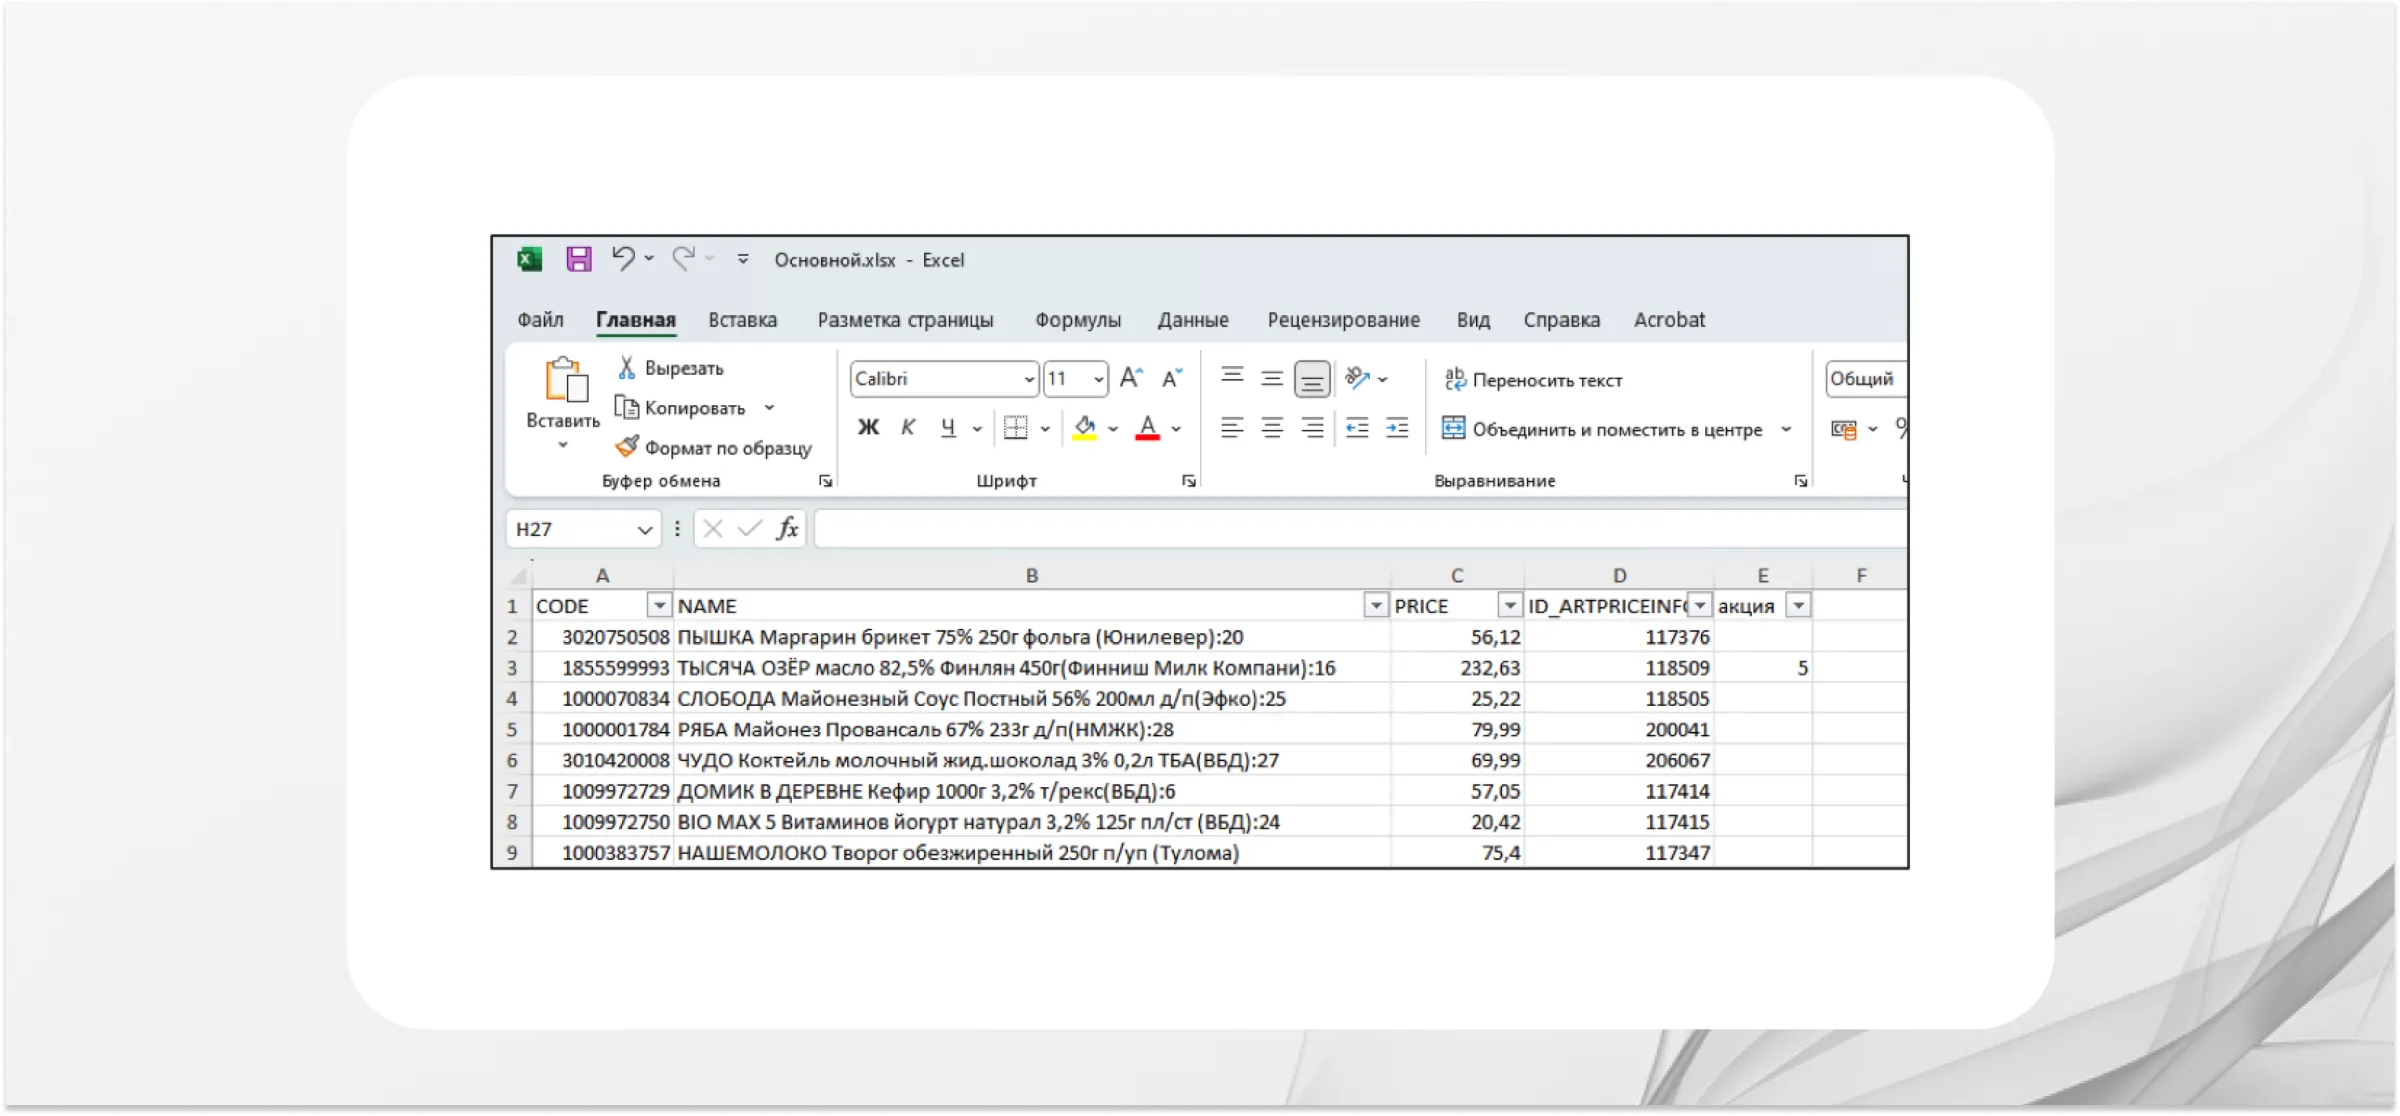The image size is (2400, 1116).
Task: Toggle underline Ч formatting
Action: click(948, 428)
